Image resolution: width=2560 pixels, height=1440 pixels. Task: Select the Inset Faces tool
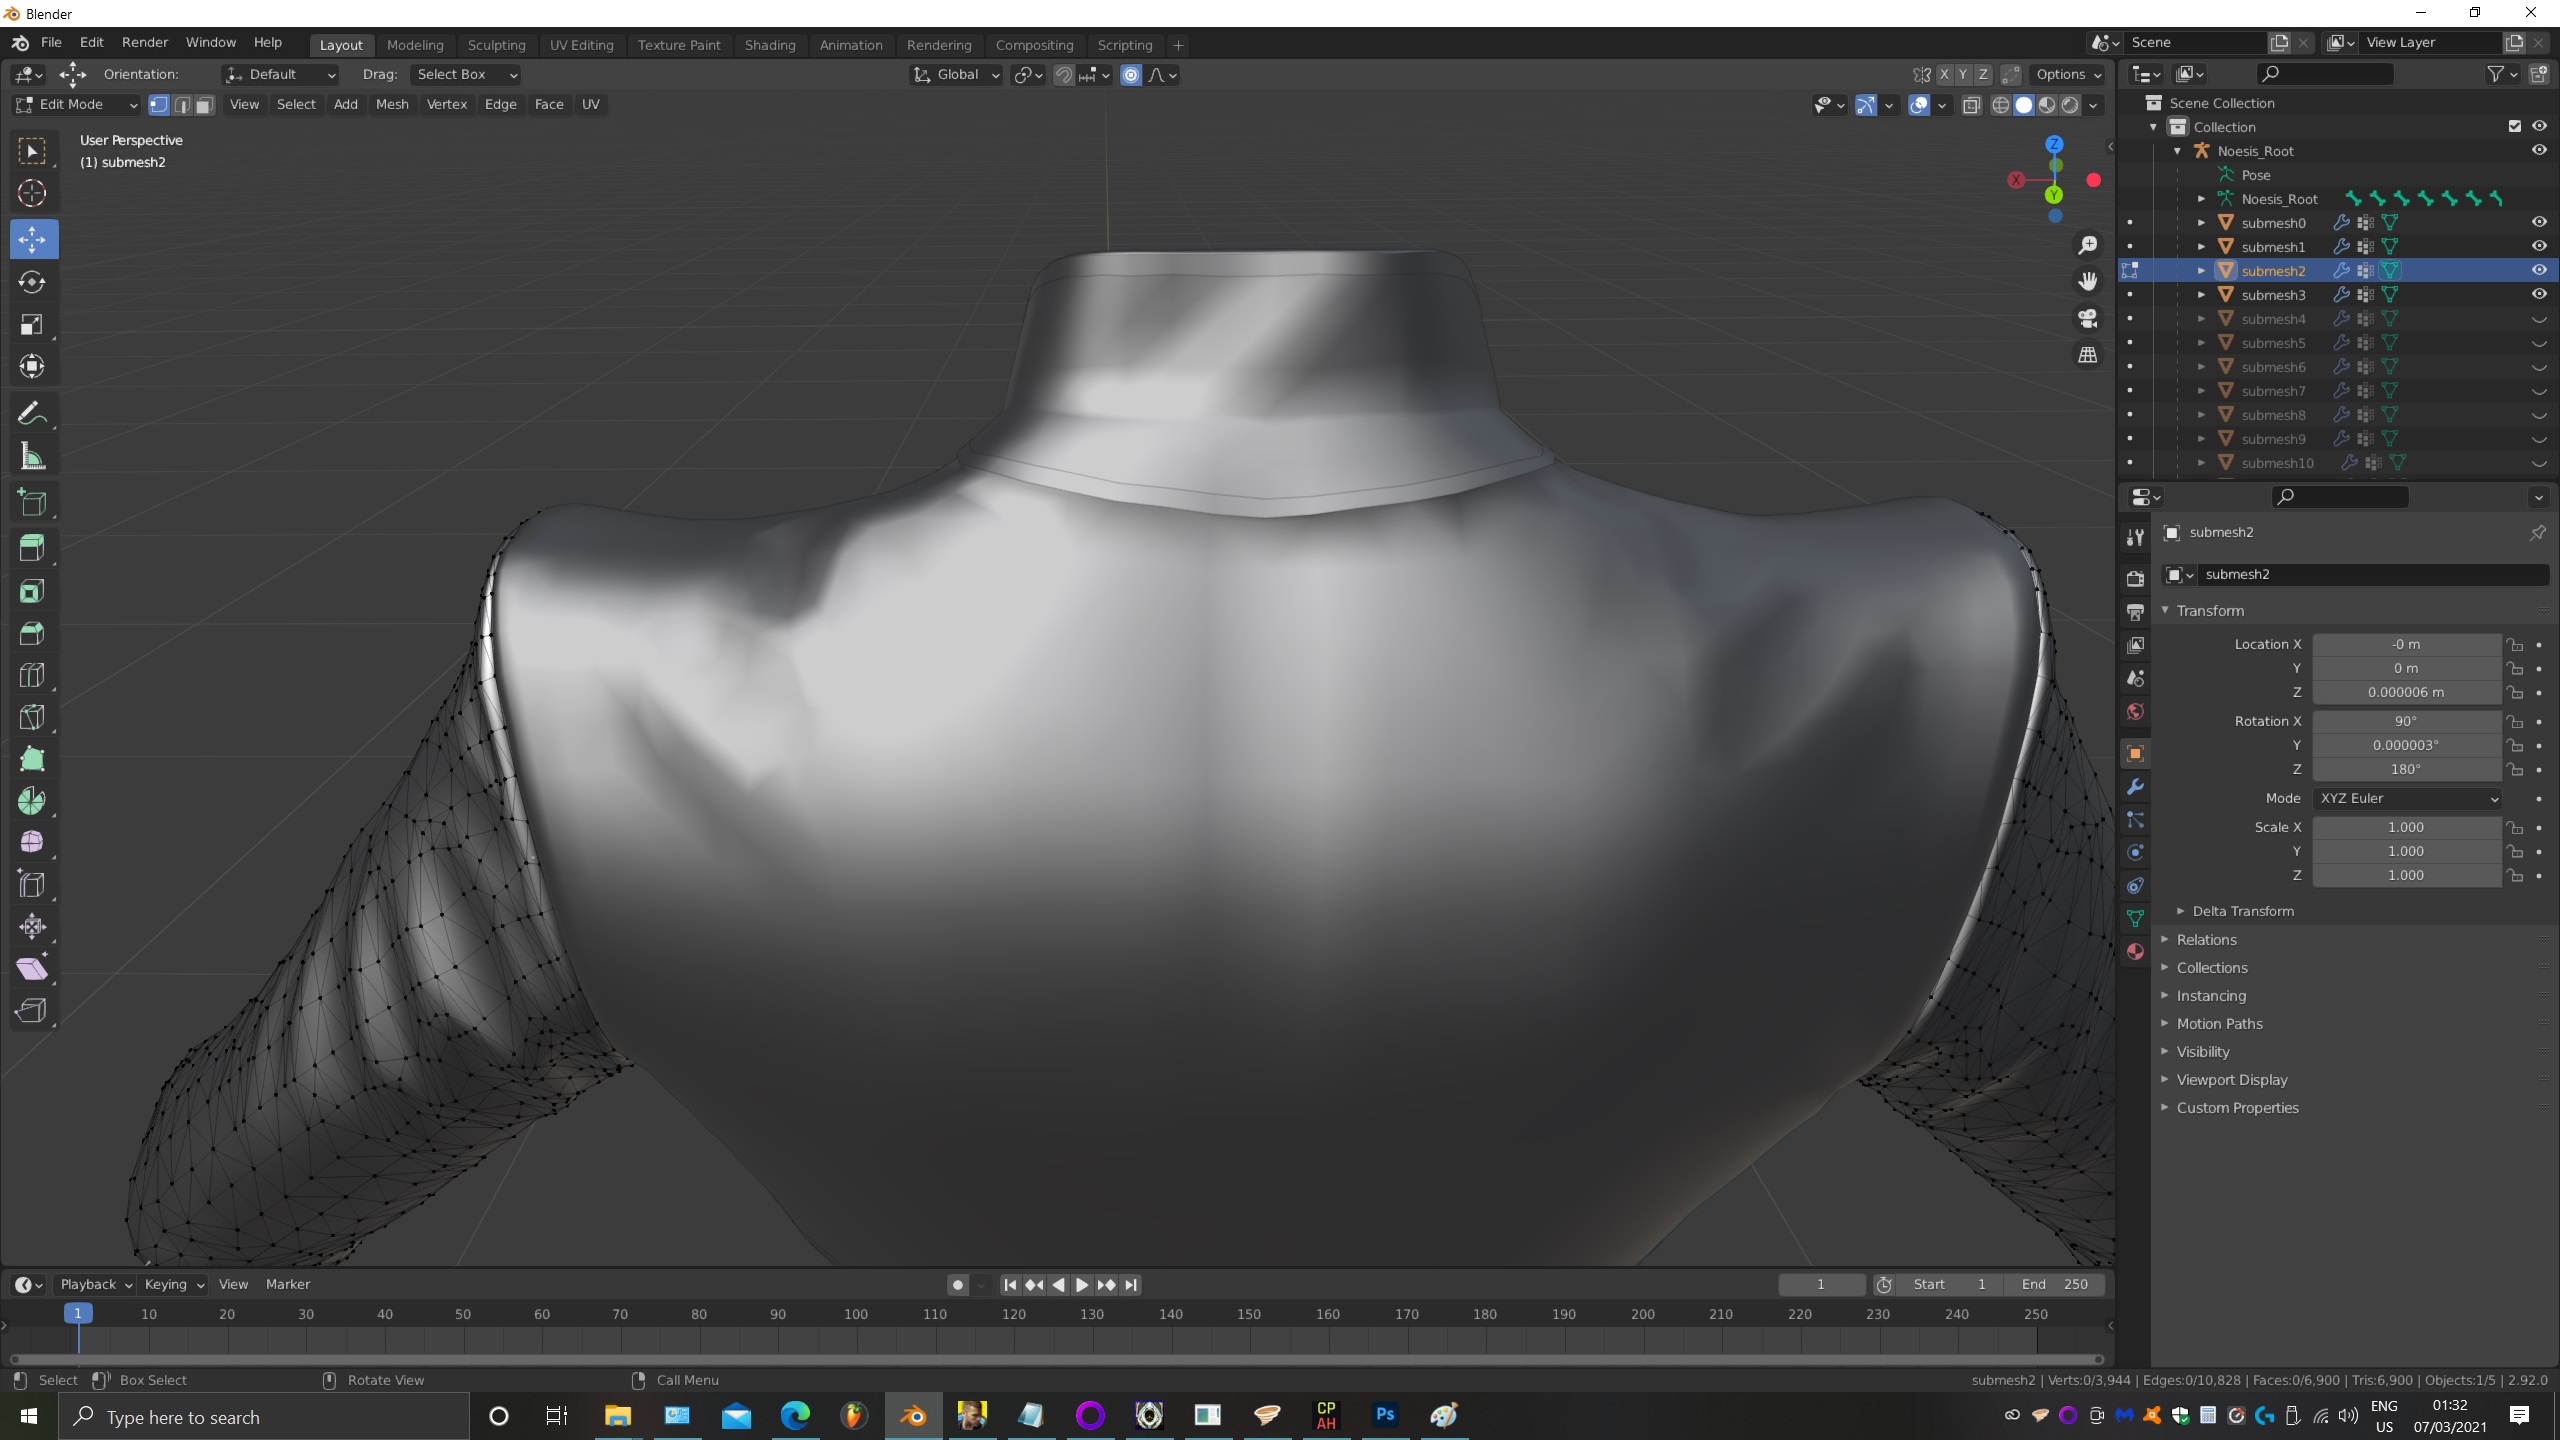pyautogui.click(x=32, y=591)
